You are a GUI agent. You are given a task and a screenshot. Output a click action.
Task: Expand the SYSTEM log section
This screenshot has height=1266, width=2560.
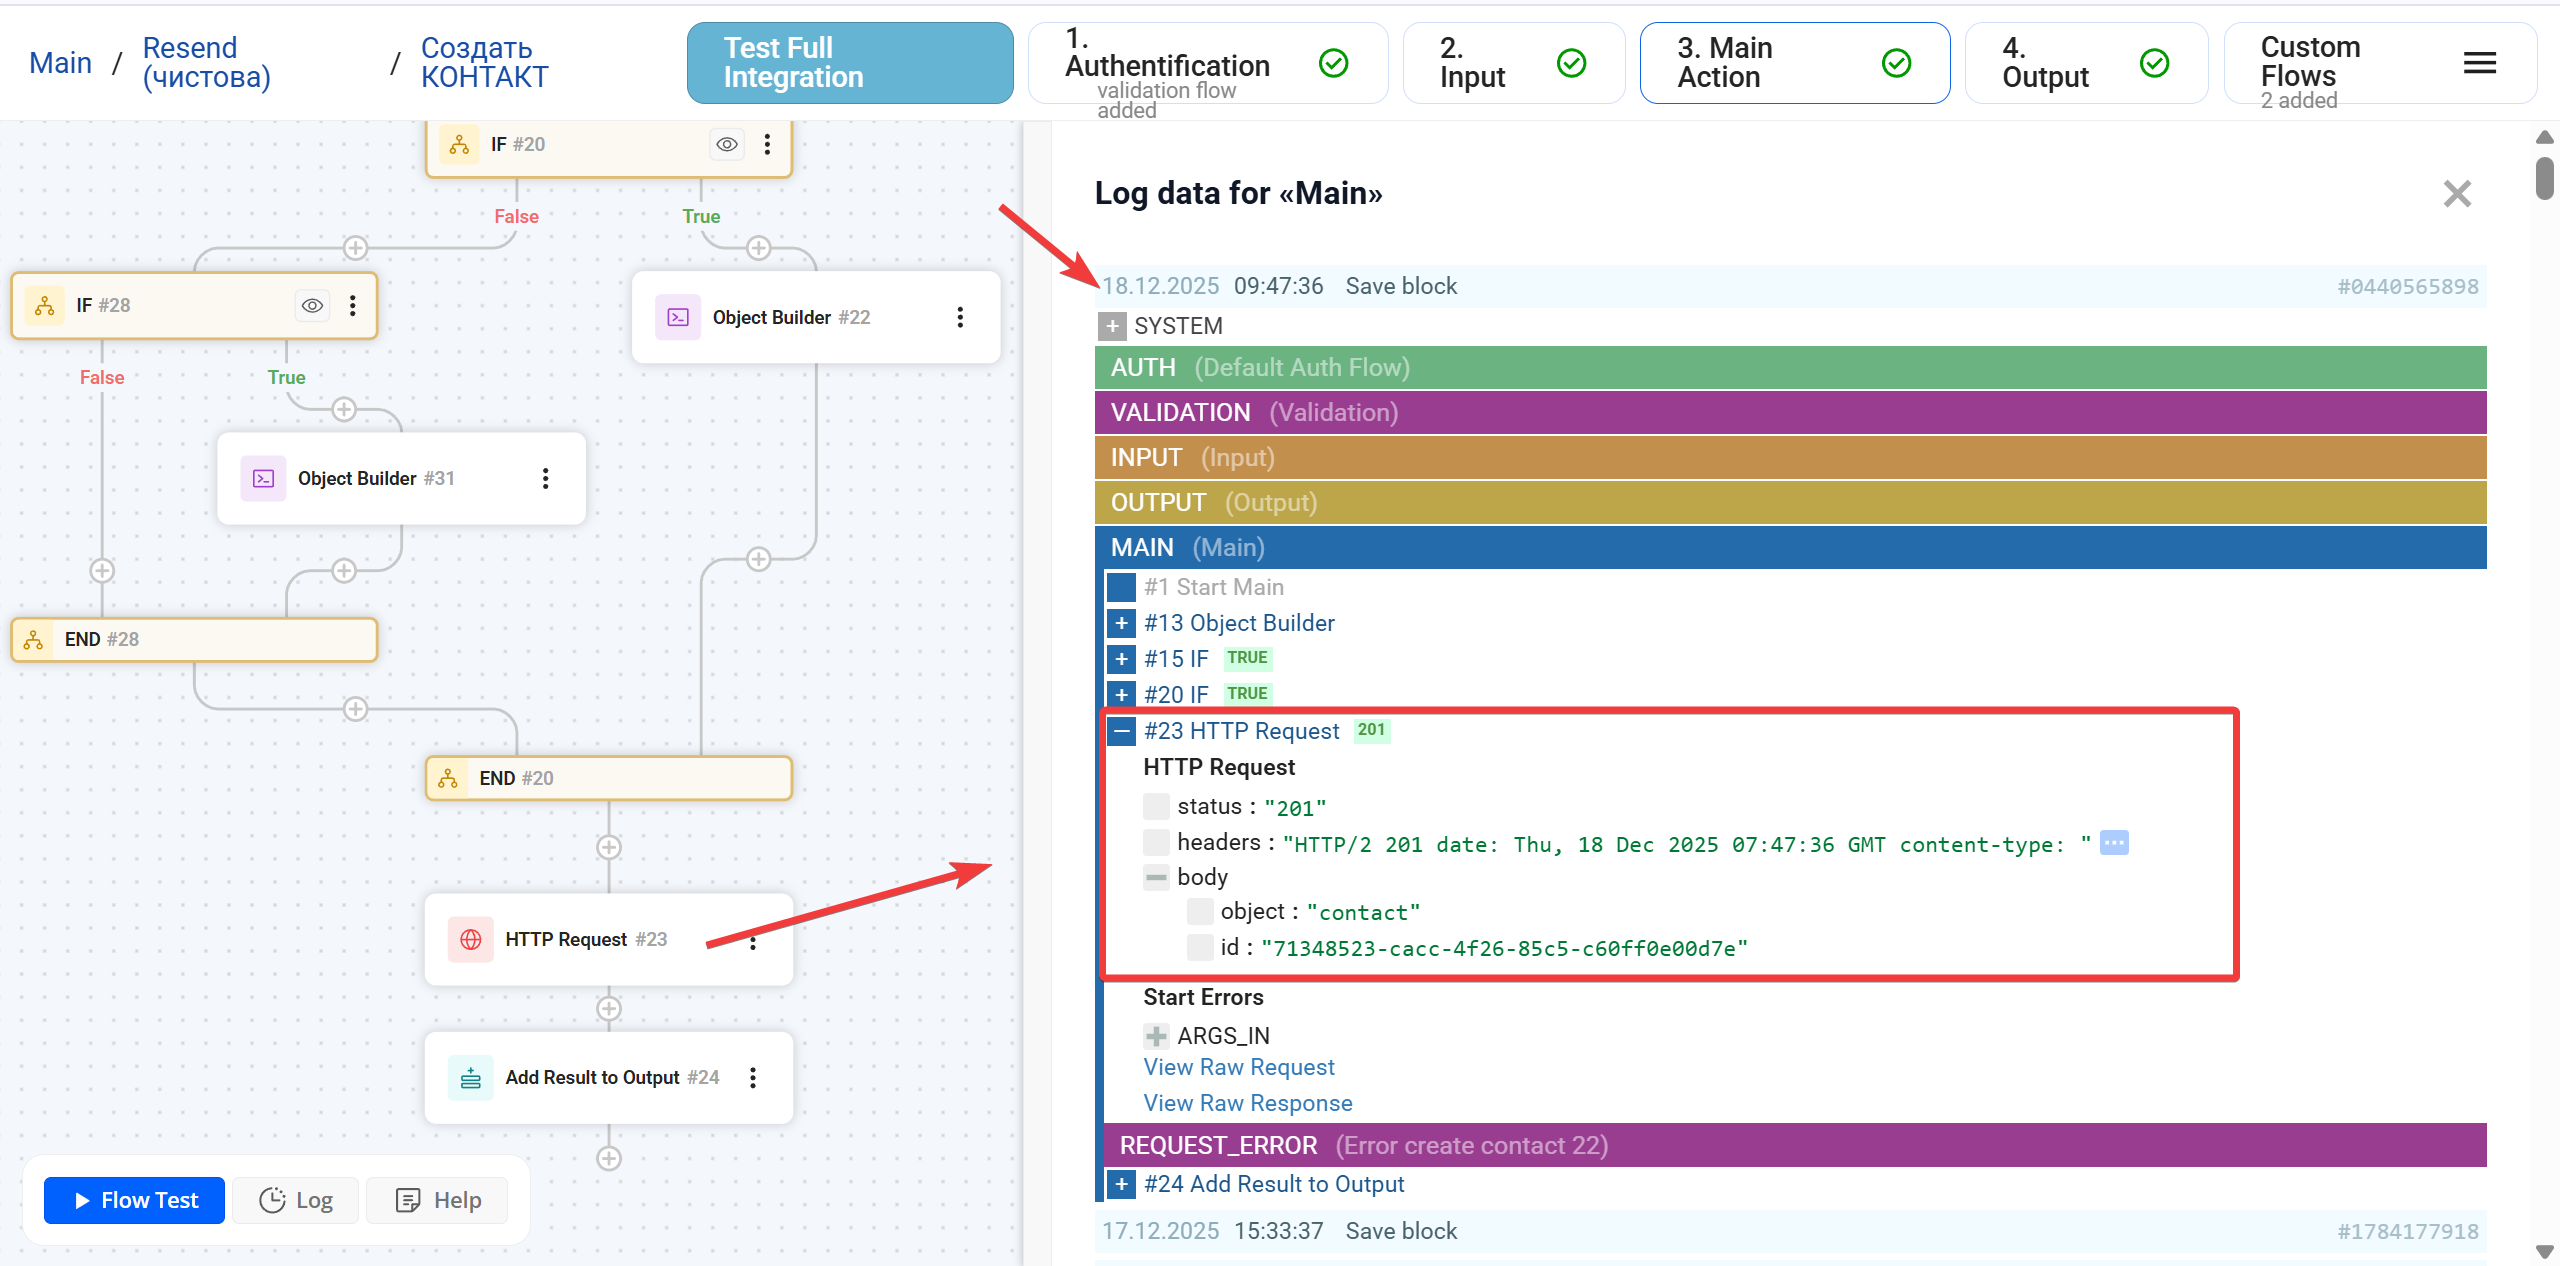tap(1111, 326)
